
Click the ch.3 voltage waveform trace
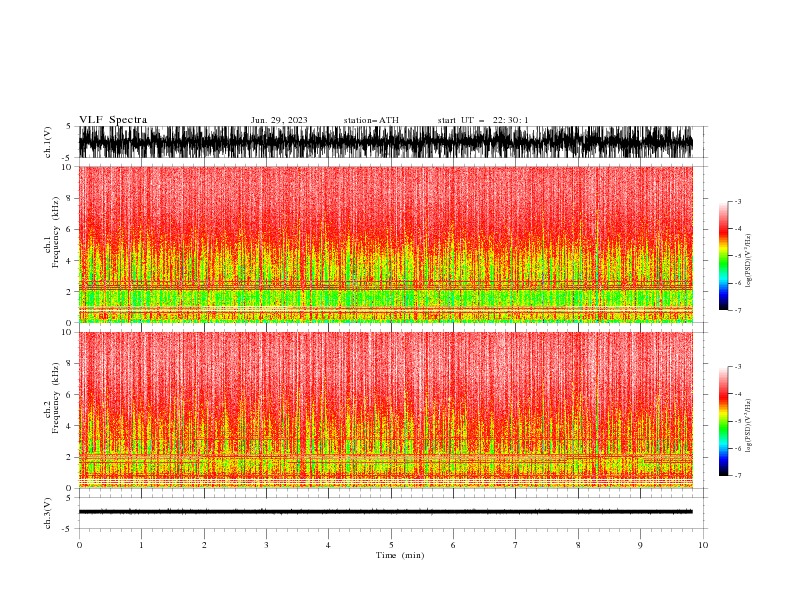385,512
